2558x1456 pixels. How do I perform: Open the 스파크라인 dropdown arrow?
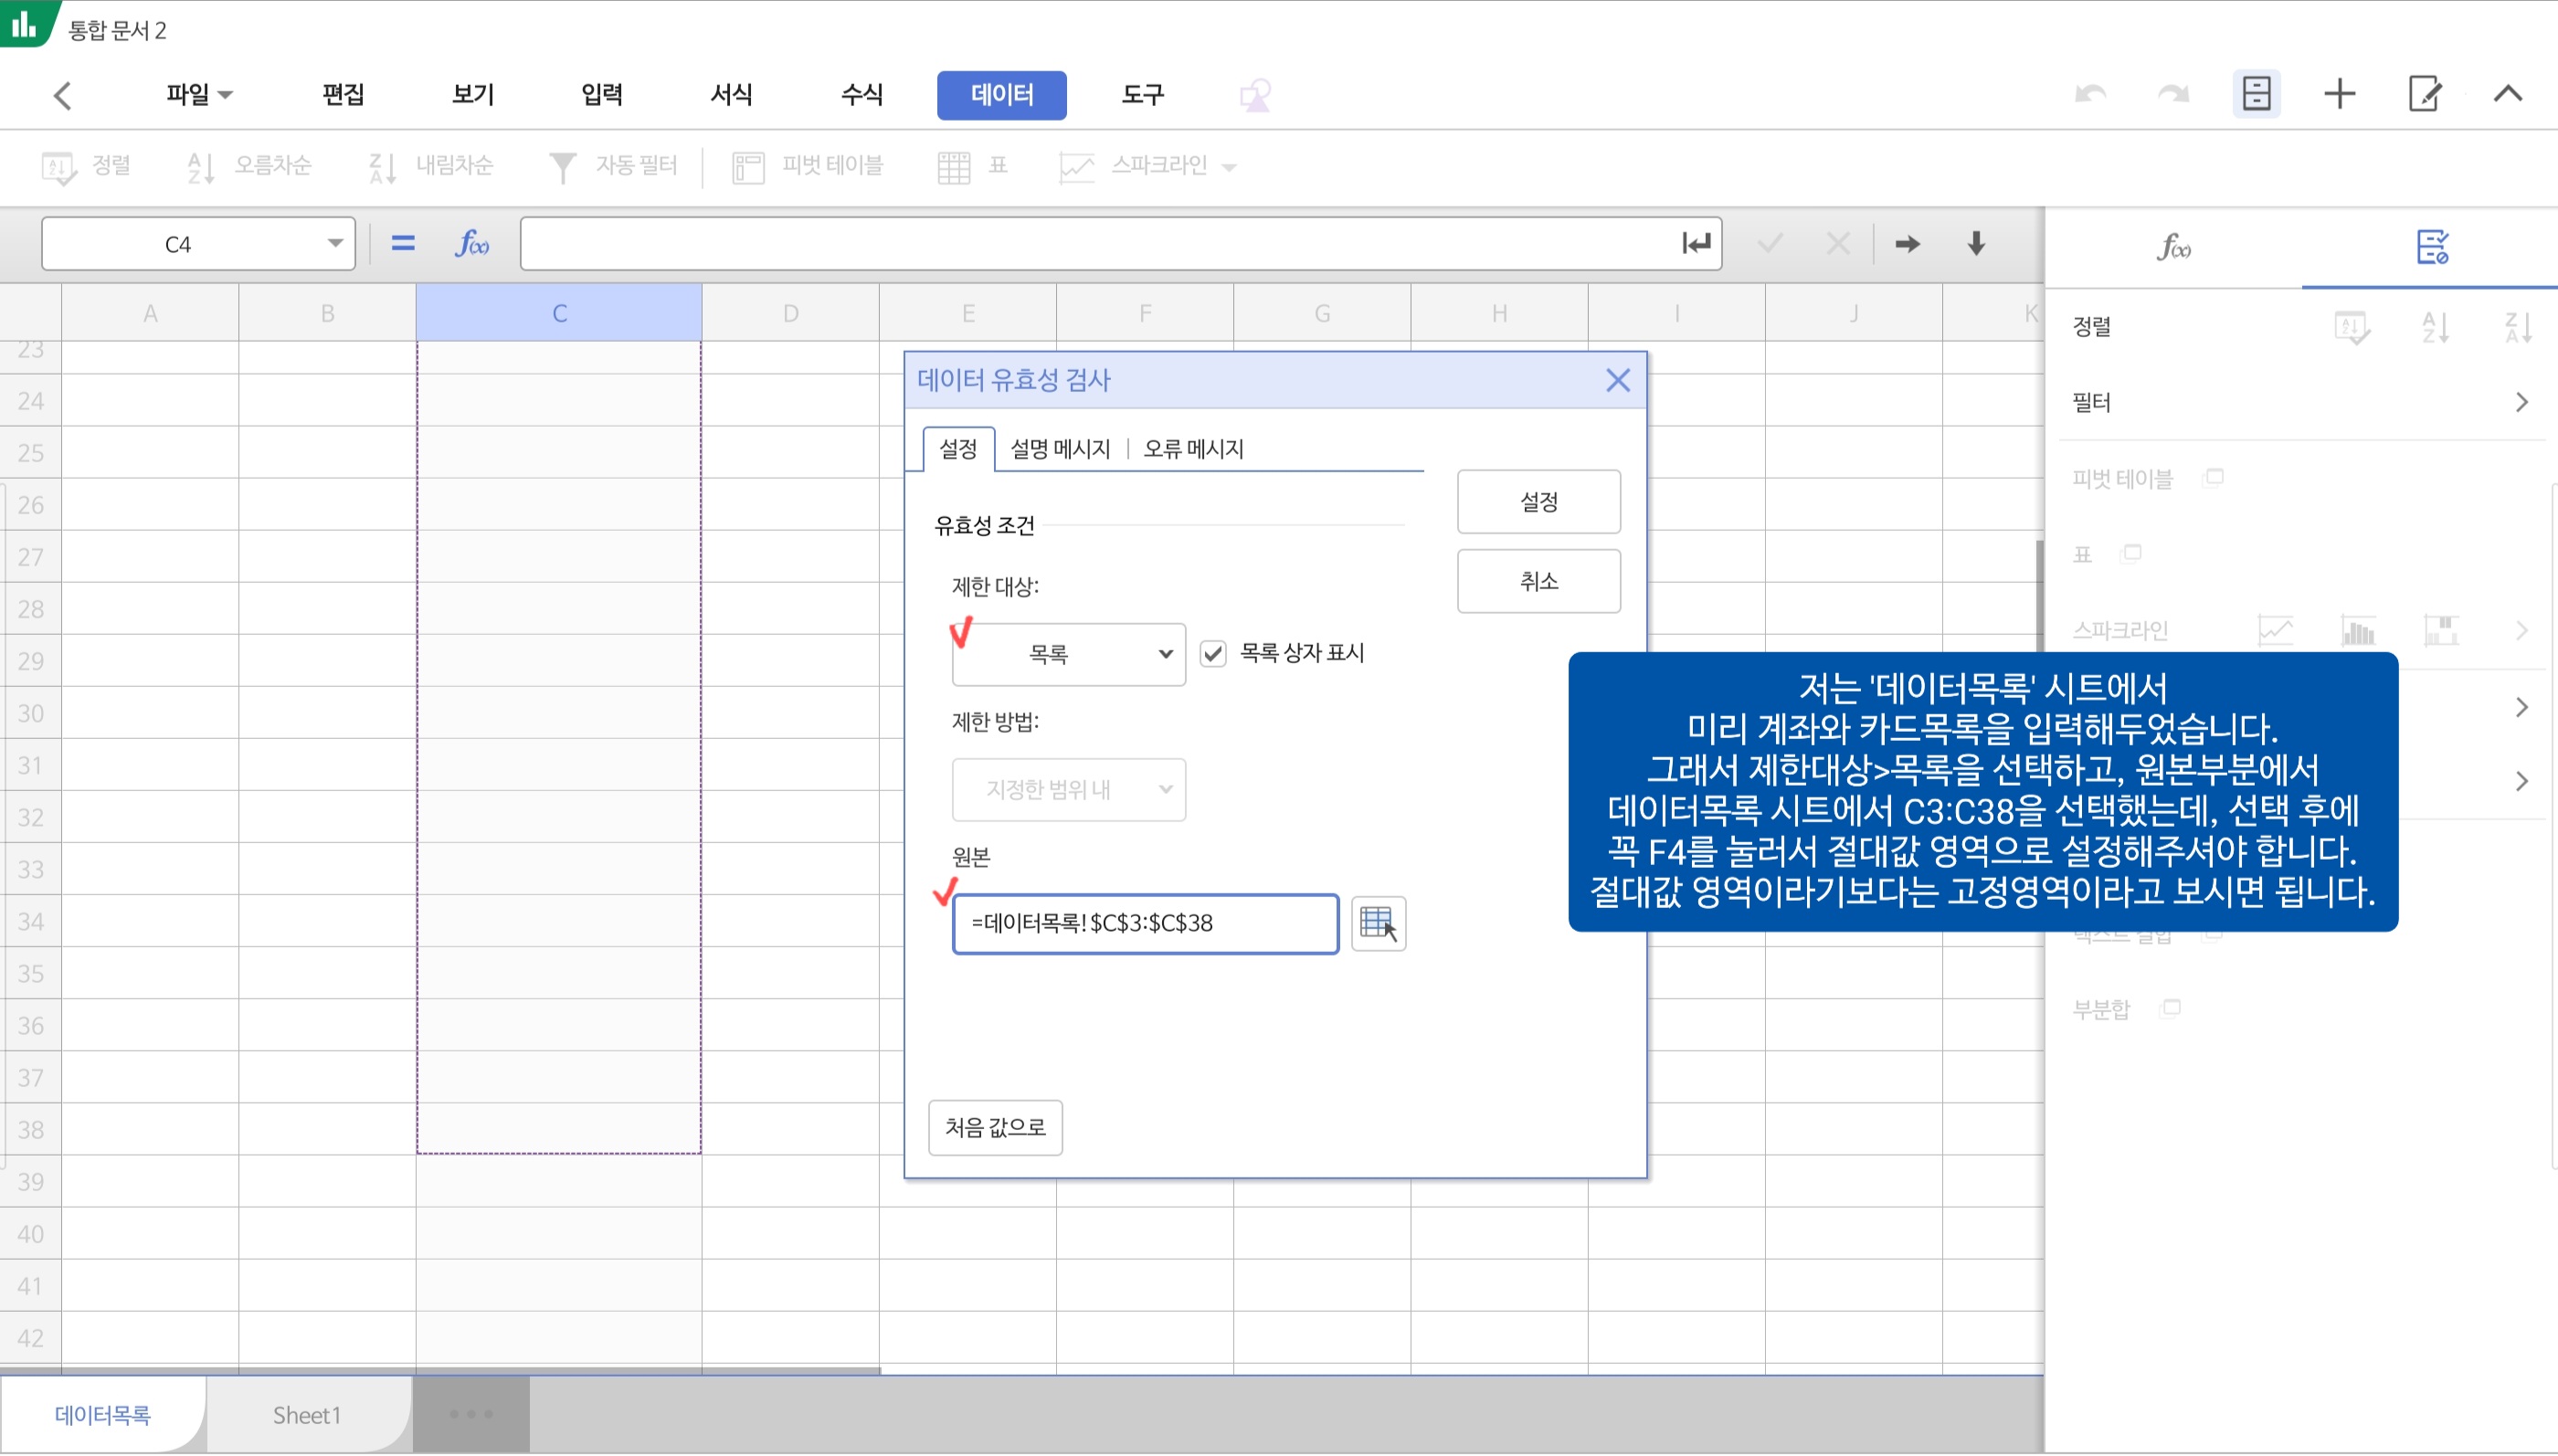[x=1230, y=167]
